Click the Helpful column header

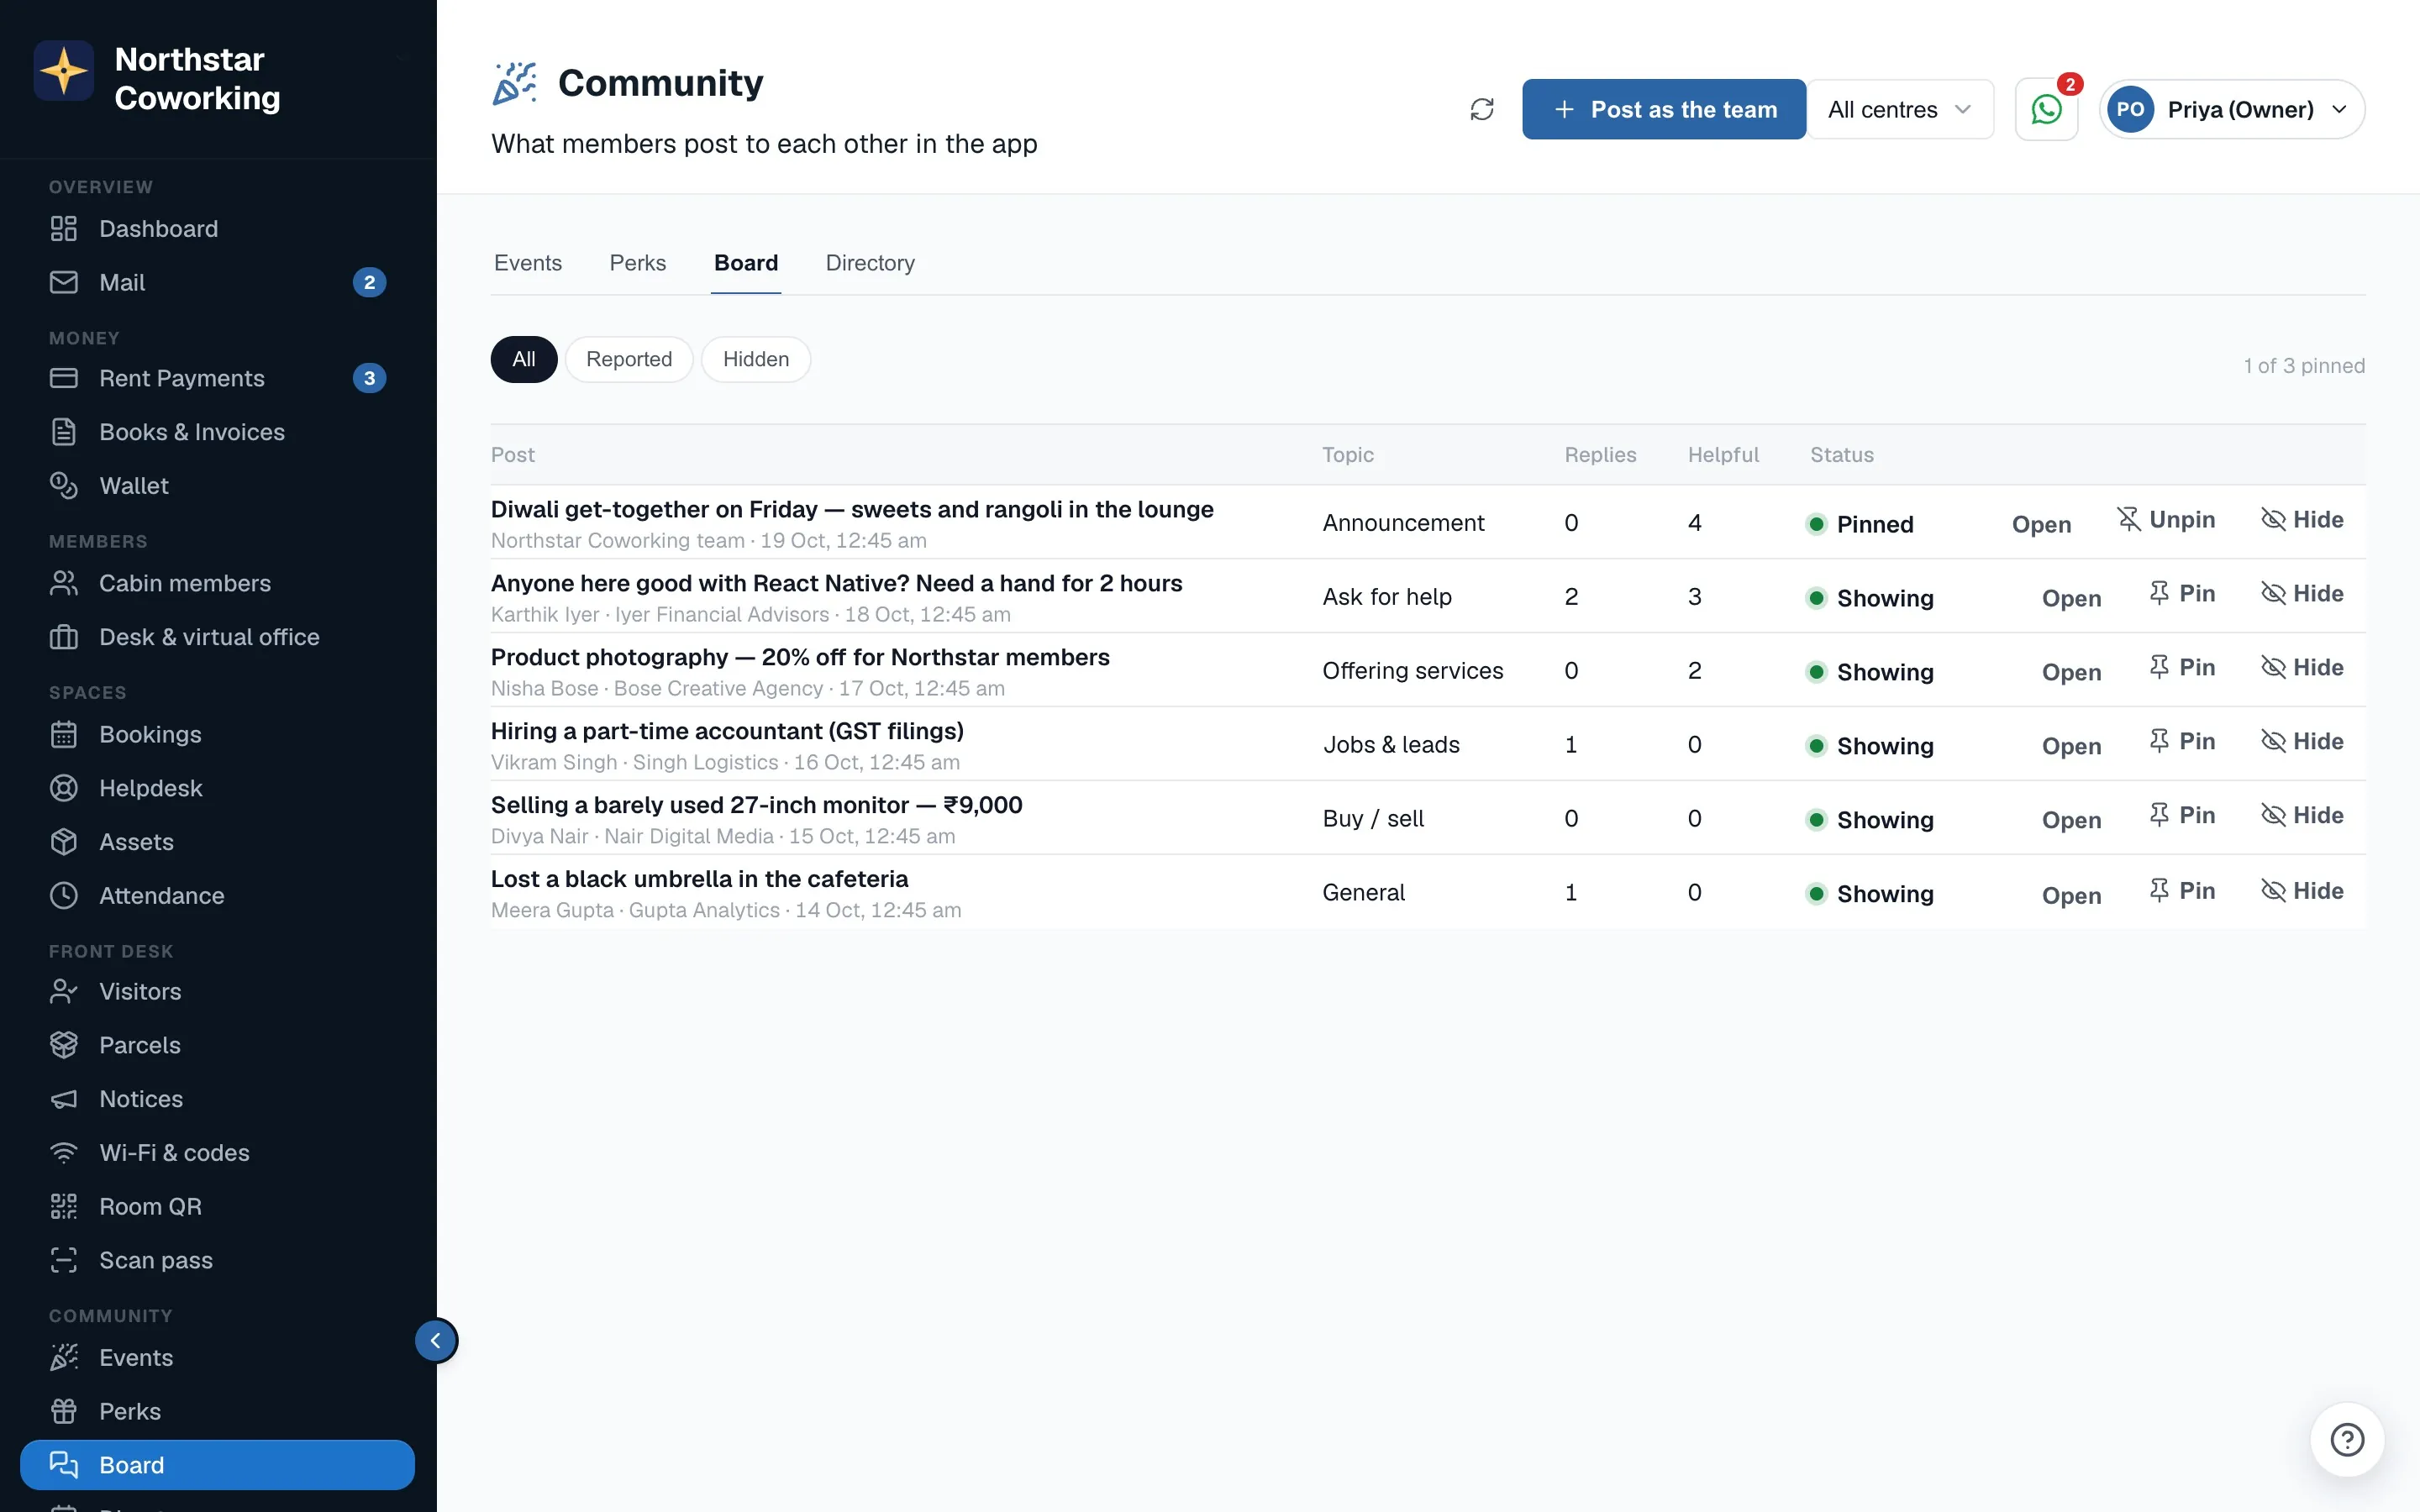pos(1723,455)
